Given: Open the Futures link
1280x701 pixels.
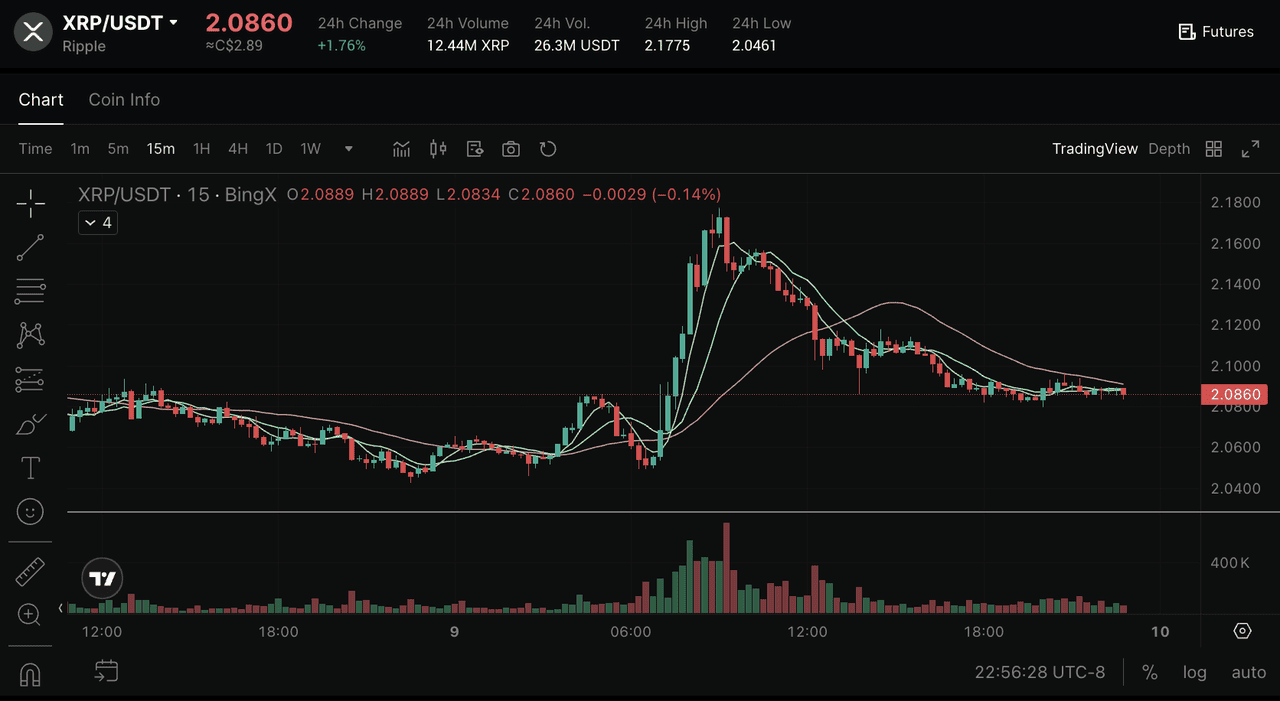Looking at the screenshot, I should (1216, 32).
